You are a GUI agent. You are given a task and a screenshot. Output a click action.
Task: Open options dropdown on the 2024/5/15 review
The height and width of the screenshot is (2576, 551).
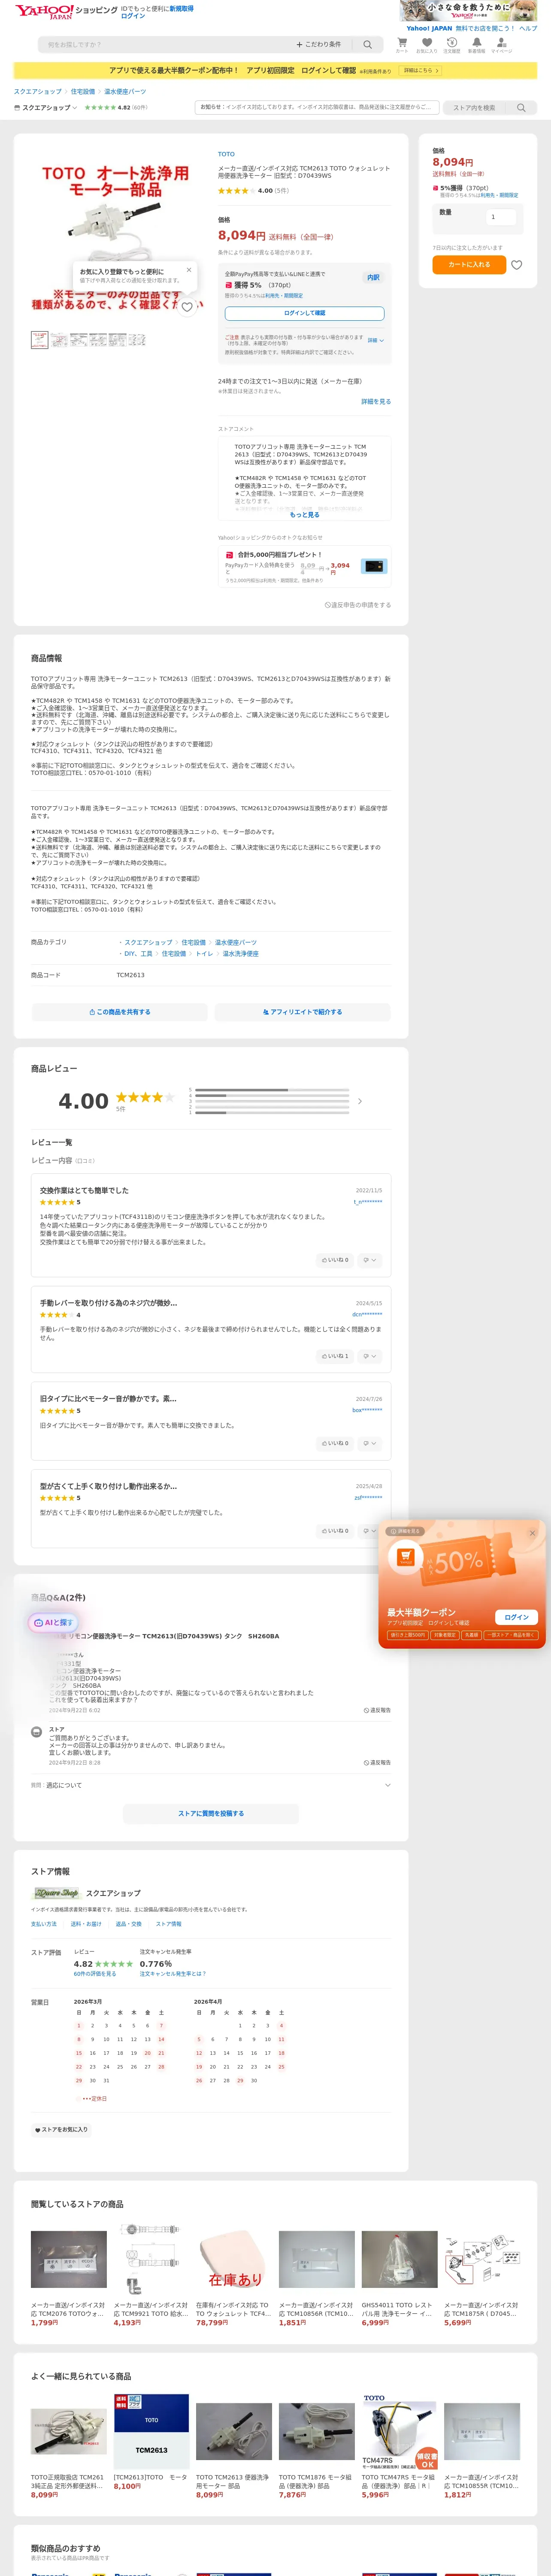click(370, 1356)
